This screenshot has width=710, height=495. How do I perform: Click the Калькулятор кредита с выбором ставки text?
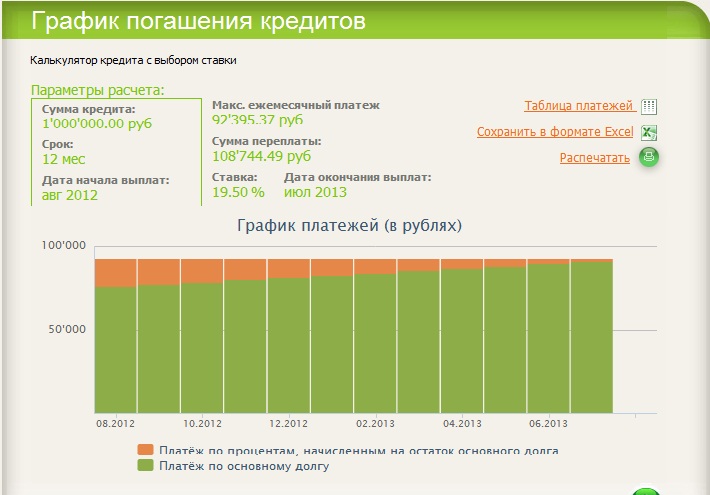(133, 60)
